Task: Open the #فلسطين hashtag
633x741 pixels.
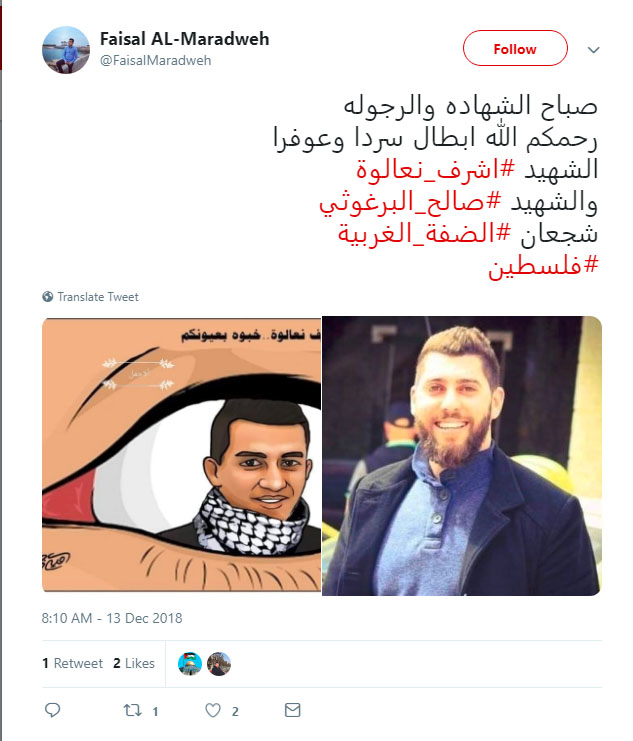Action: [x=543, y=266]
